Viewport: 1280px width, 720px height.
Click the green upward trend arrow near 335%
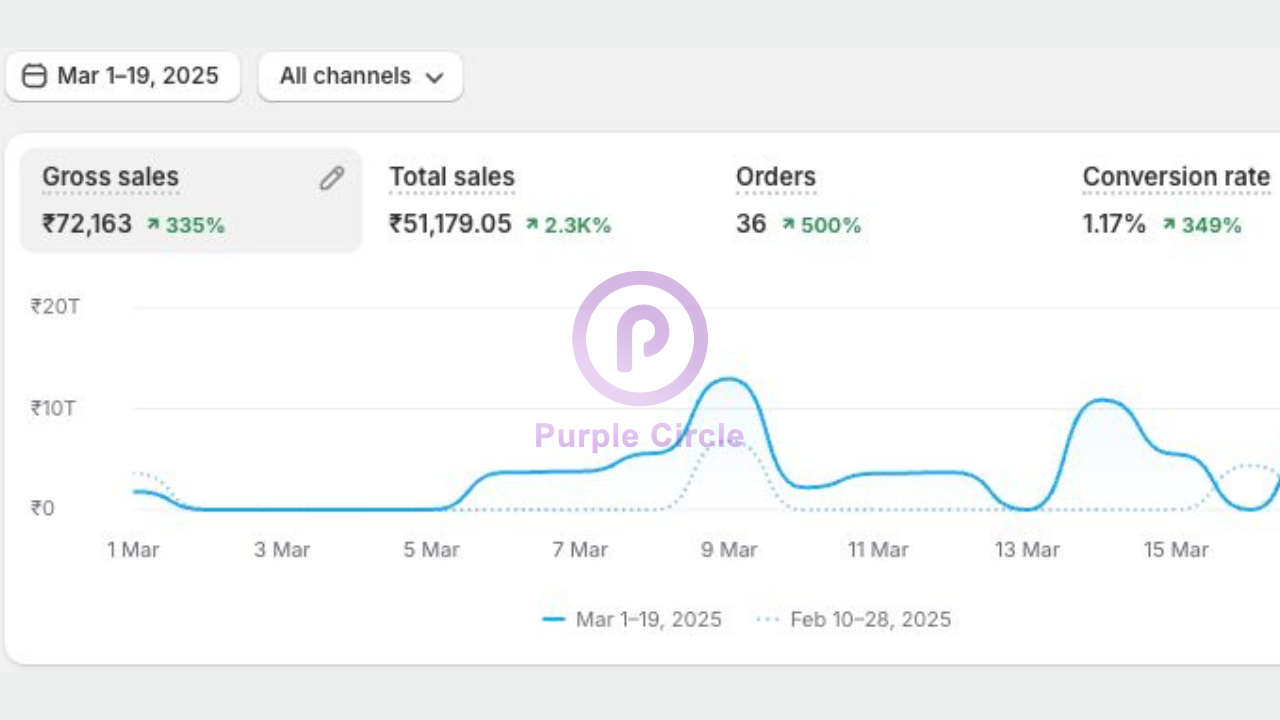pyautogui.click(x=152, y=225)
